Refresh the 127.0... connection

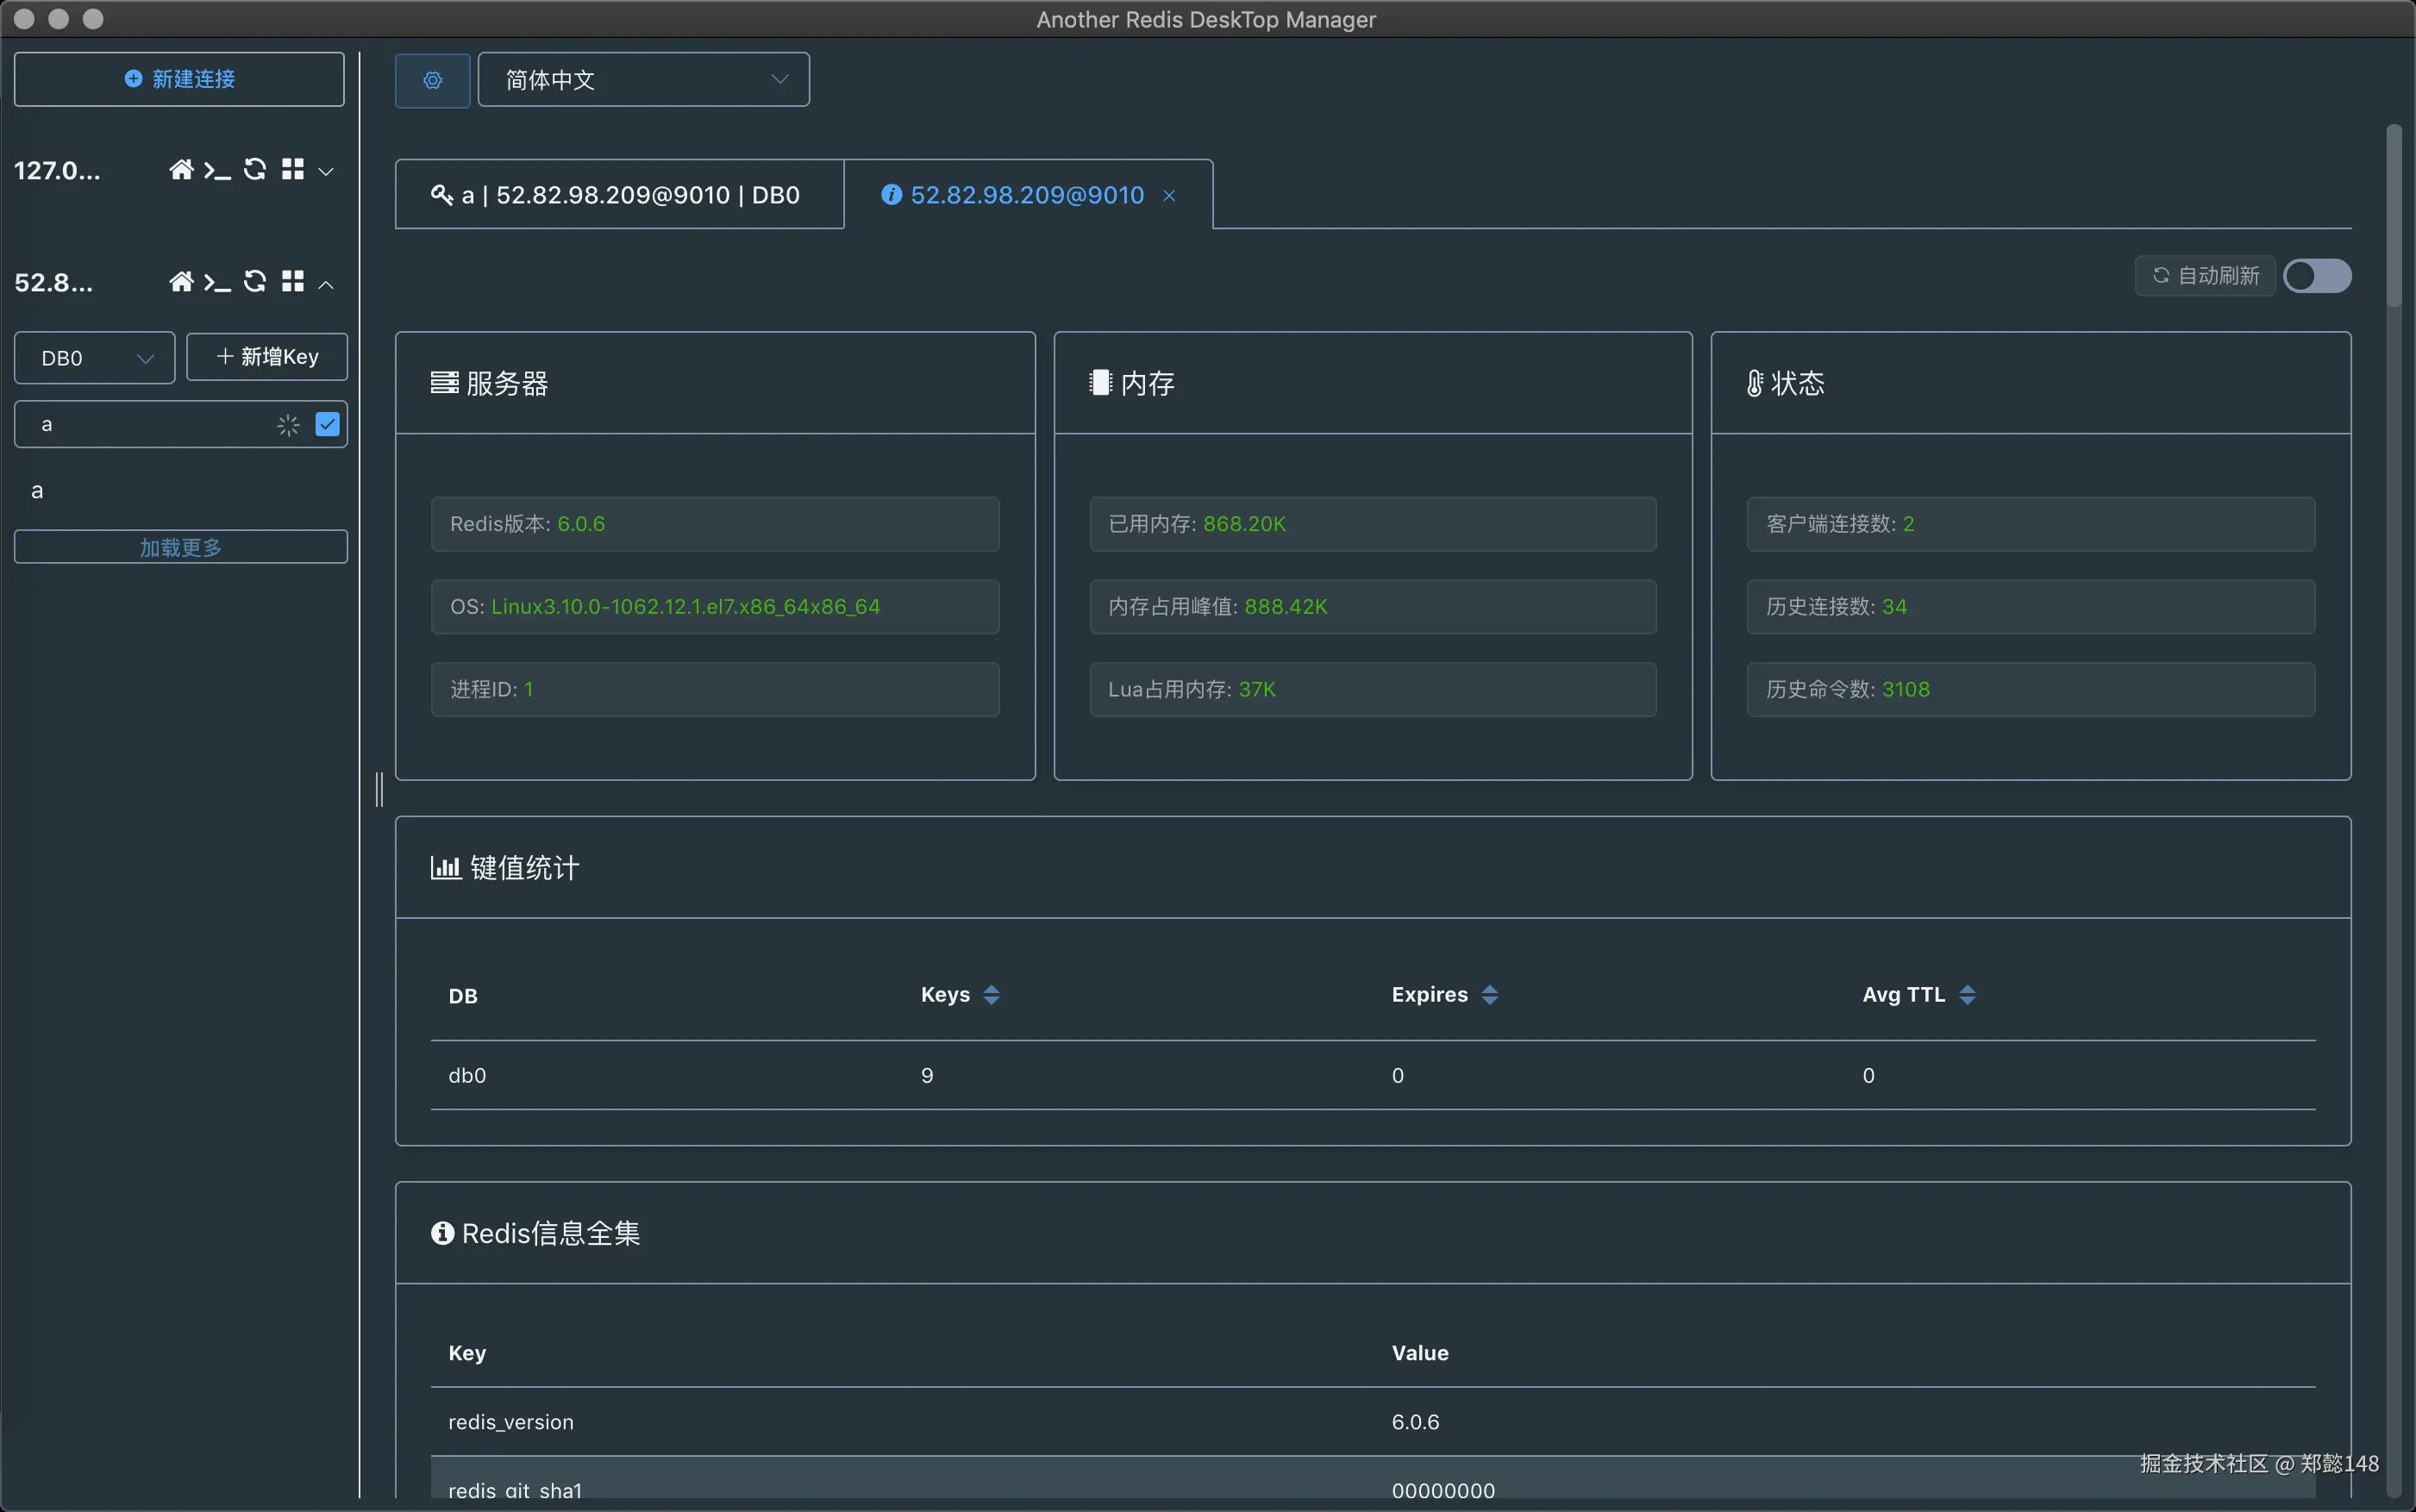pyautogui.click(x=255, y=170)
